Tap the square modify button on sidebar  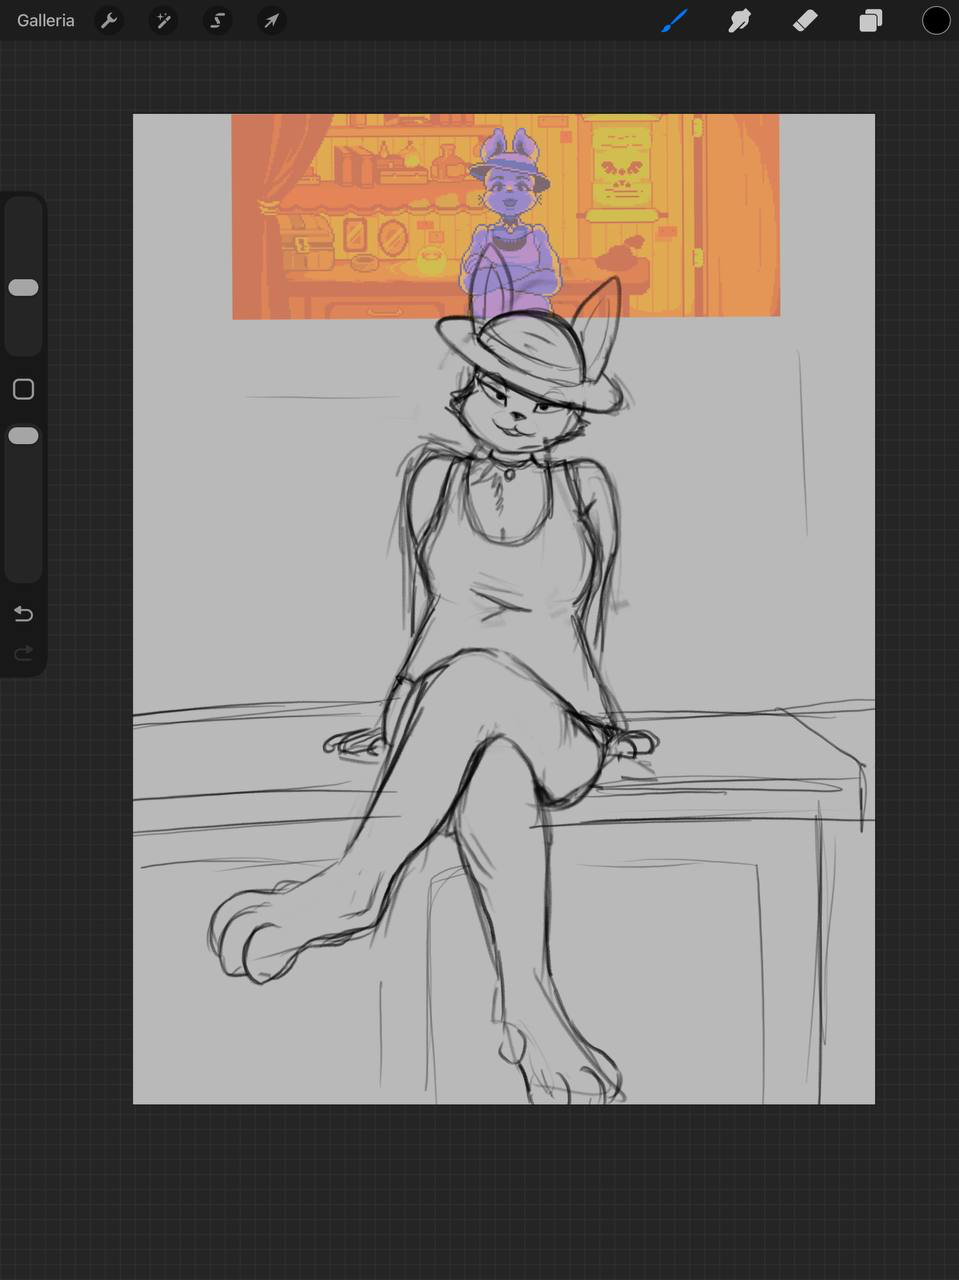pyautogui.click(x=23, y=389)
